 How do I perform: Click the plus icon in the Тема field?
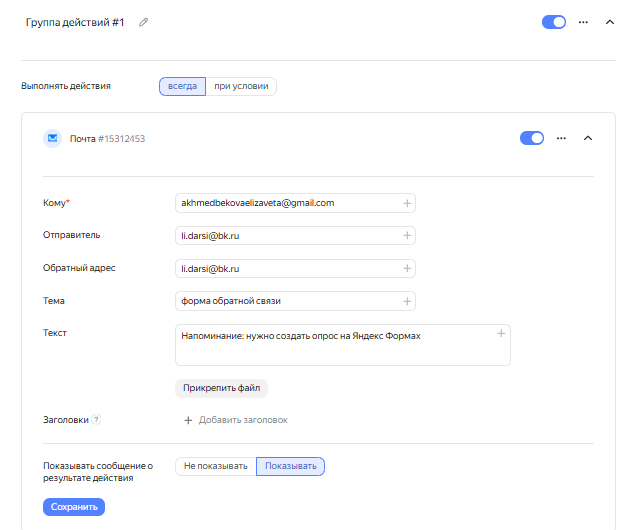point(407,301)
